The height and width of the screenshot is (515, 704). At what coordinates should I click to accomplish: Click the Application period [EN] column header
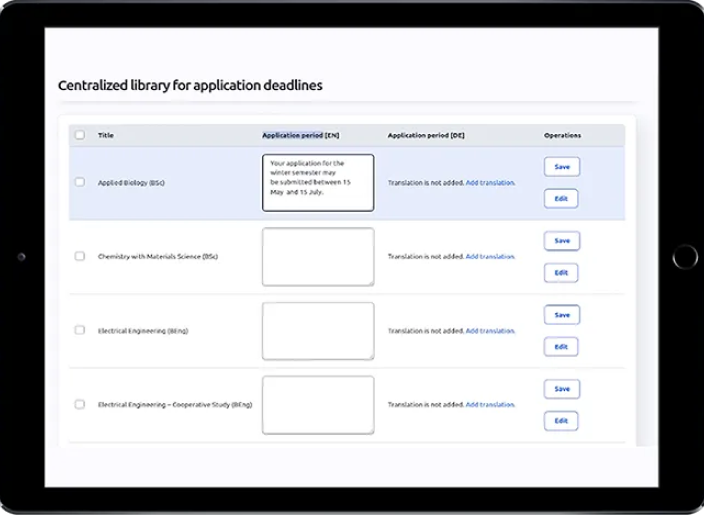(300, 135)
